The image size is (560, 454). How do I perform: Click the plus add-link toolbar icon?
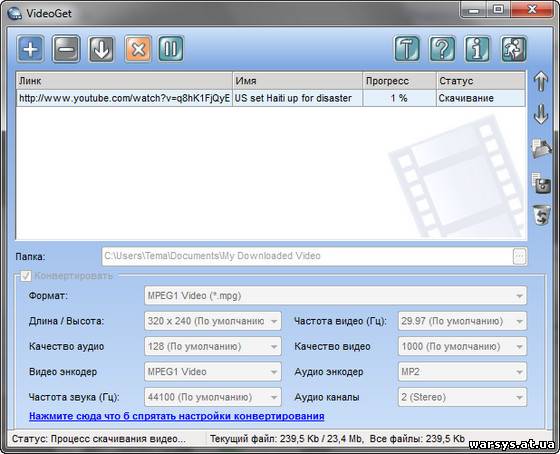(x=31, y=49)
